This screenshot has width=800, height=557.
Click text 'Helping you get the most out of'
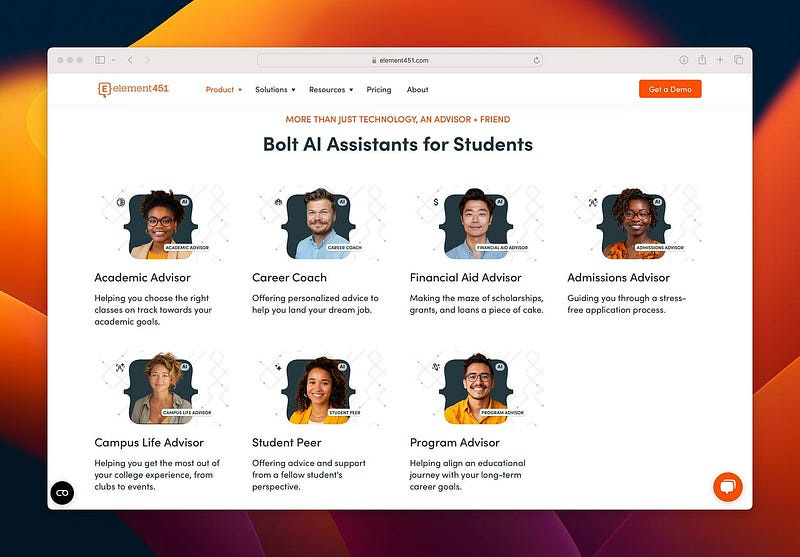point(157,463)
